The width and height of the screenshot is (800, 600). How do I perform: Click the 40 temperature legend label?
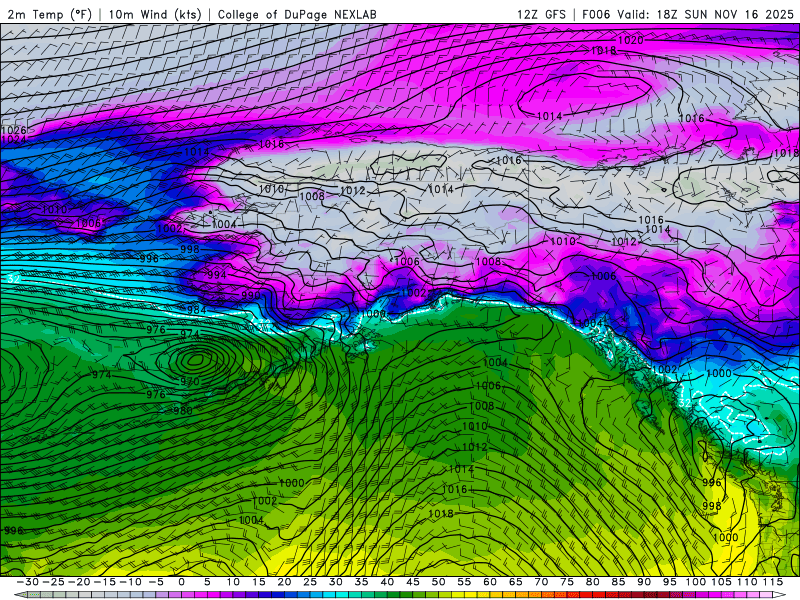click(387, 582)
